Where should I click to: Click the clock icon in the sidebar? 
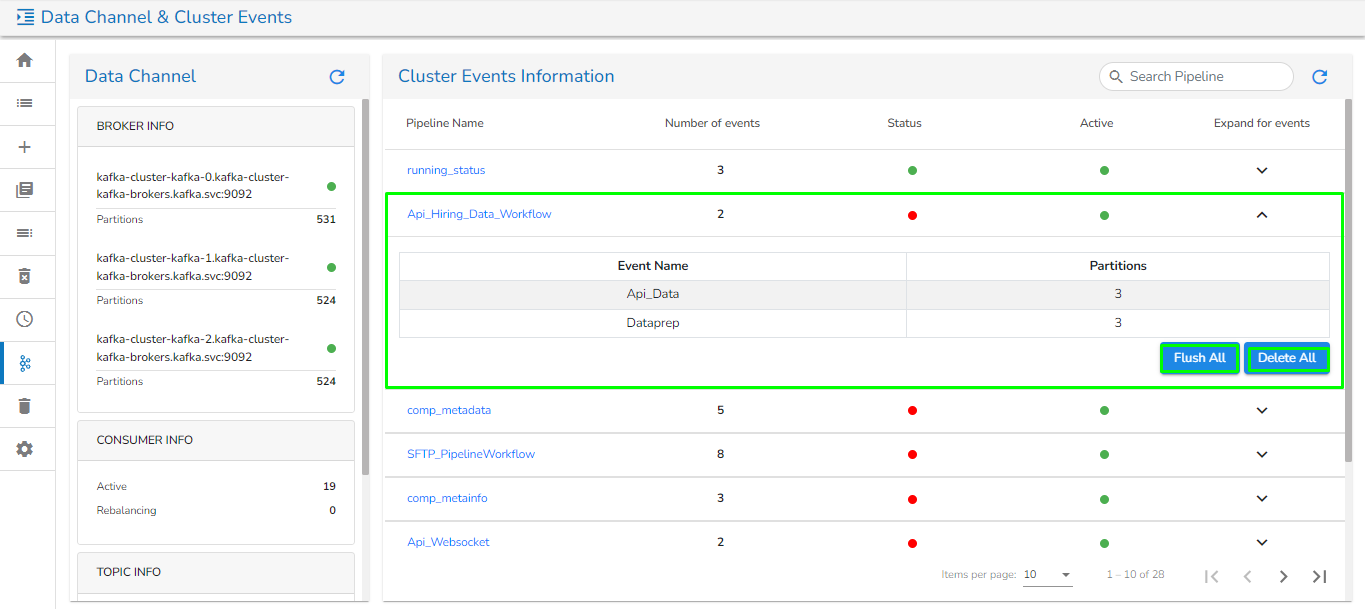click(x=25, y=319)
